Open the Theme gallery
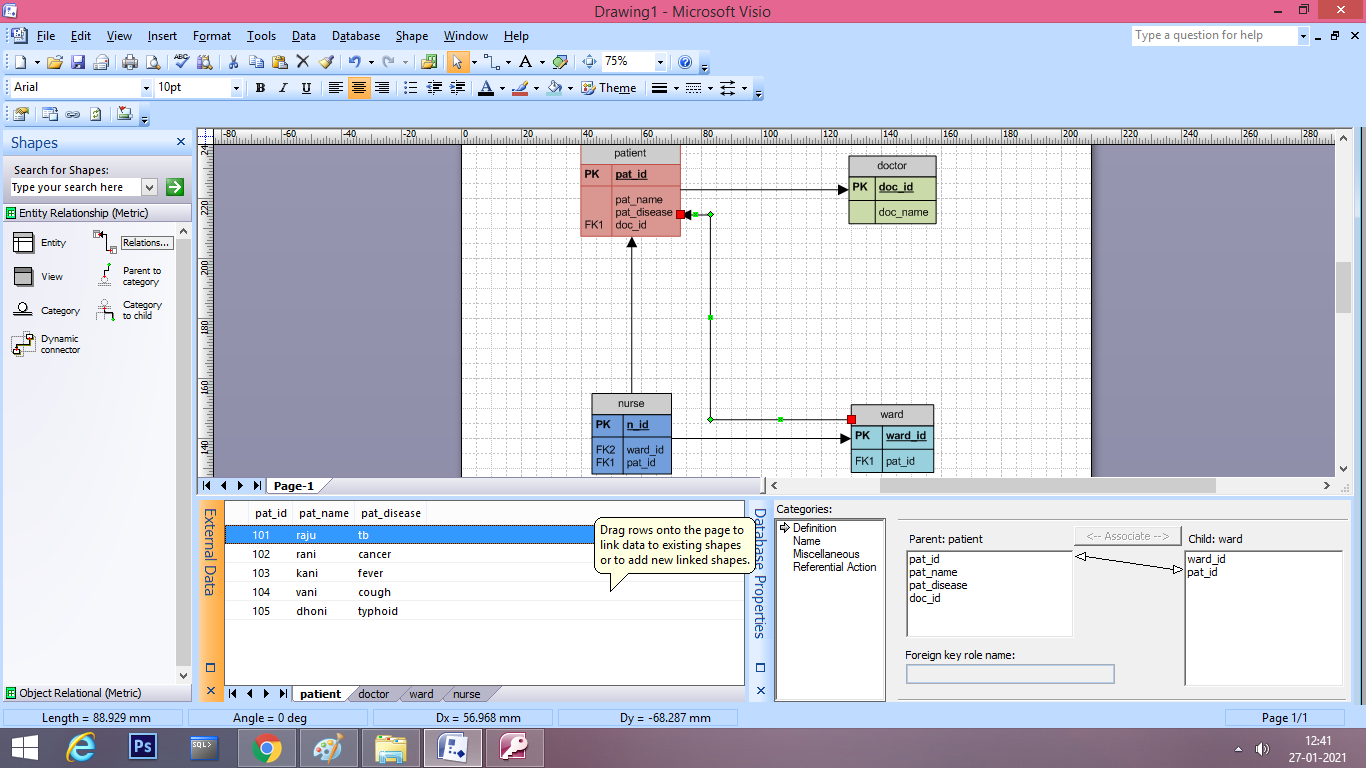Screen dimensions: 1366x768 tap(610, 87)
